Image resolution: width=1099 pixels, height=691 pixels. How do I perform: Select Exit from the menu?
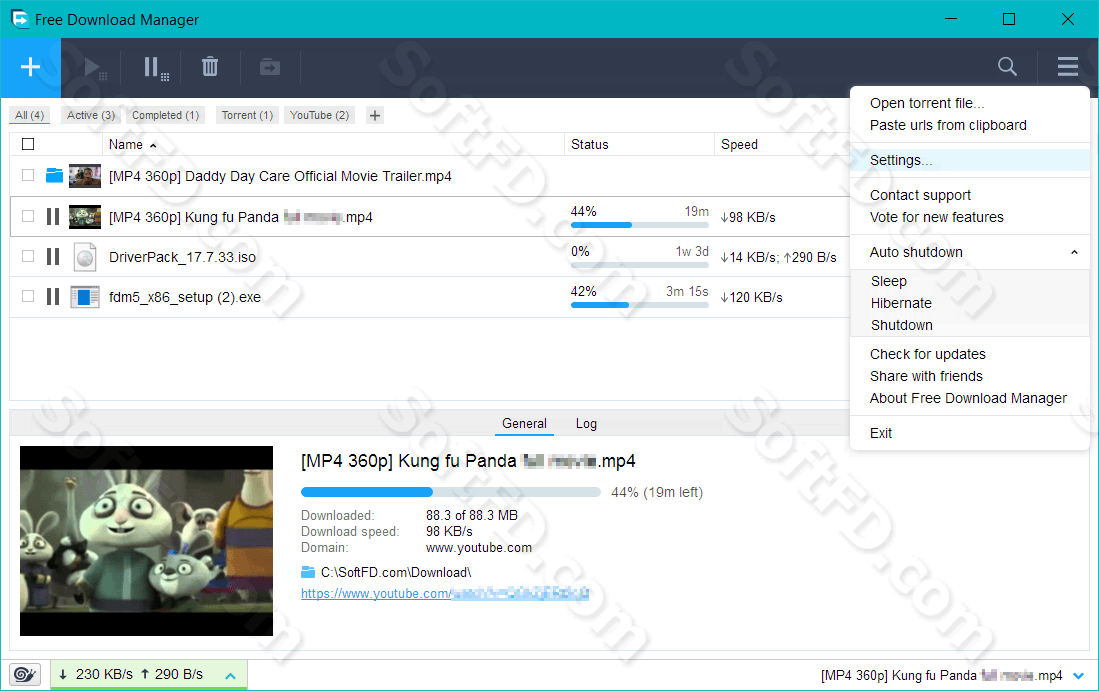pos(881,433)
